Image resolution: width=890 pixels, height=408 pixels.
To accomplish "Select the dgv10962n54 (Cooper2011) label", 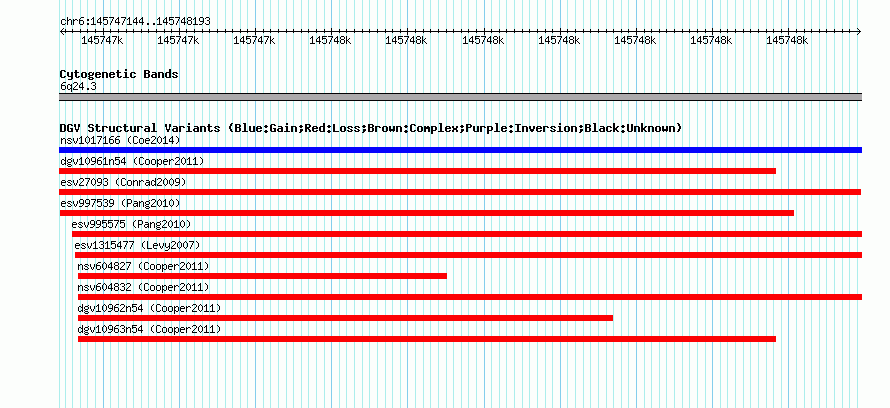I will pos(149,308).
